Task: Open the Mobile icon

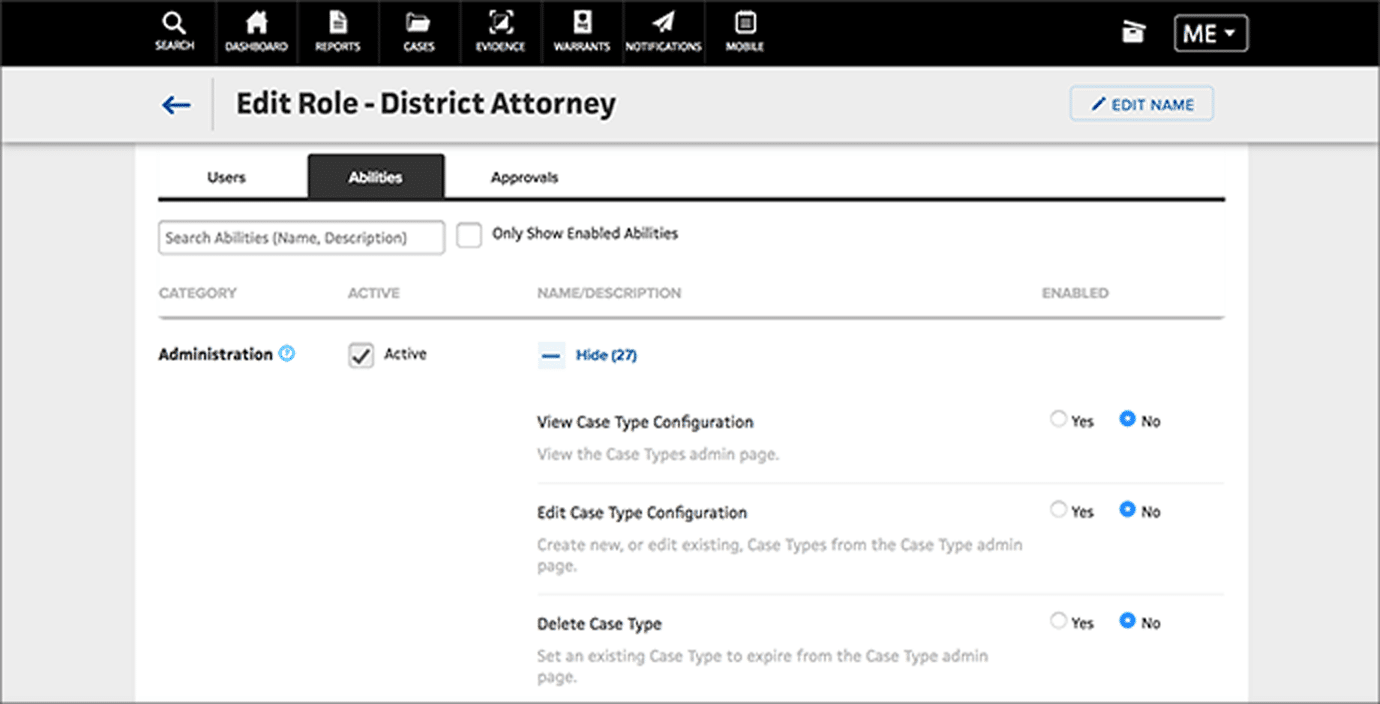Action: point(745,32)
